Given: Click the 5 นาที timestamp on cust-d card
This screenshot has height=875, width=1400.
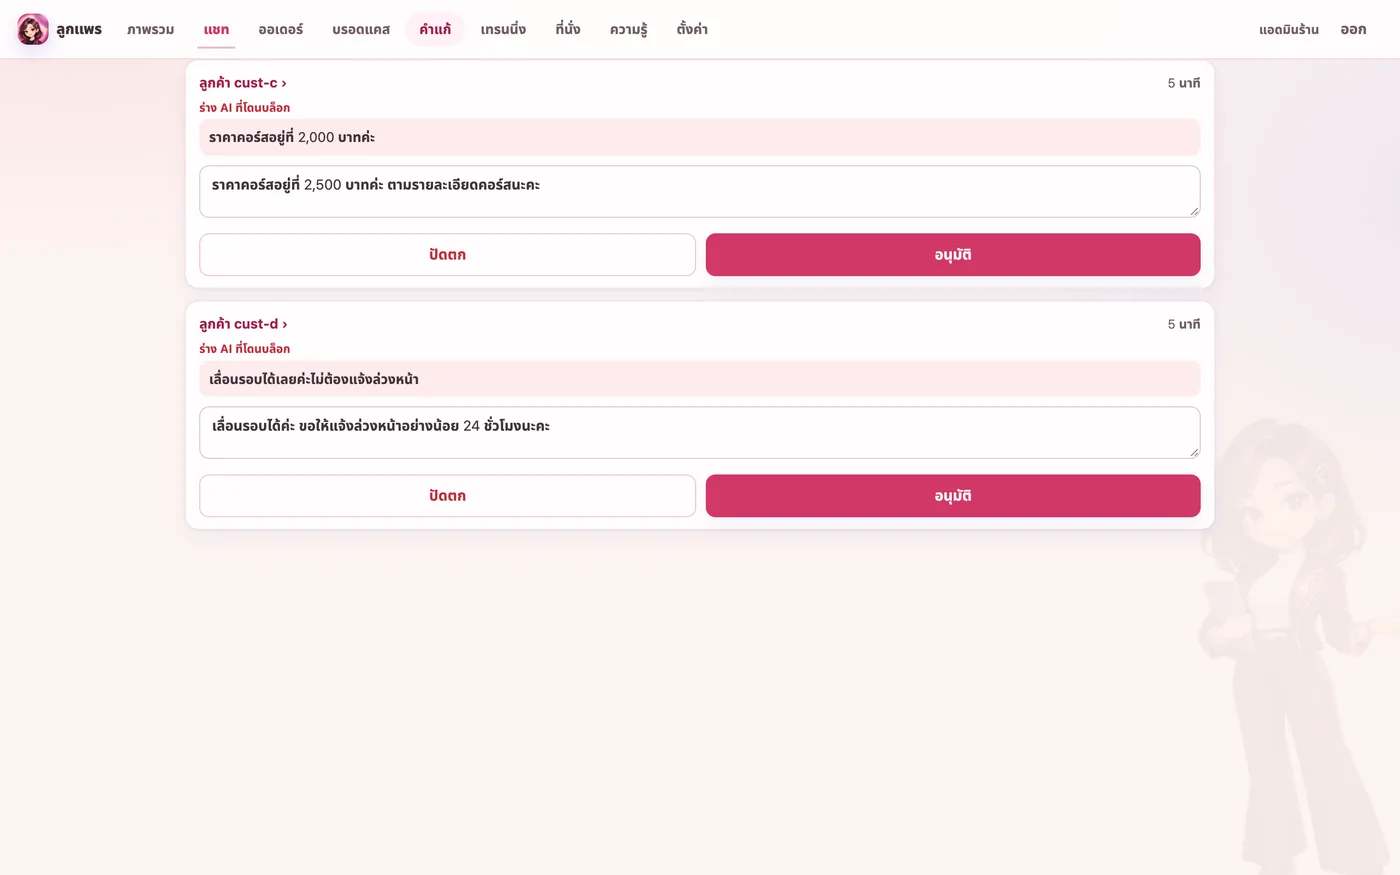Looking at the screenshot, I should (1183, 324).
